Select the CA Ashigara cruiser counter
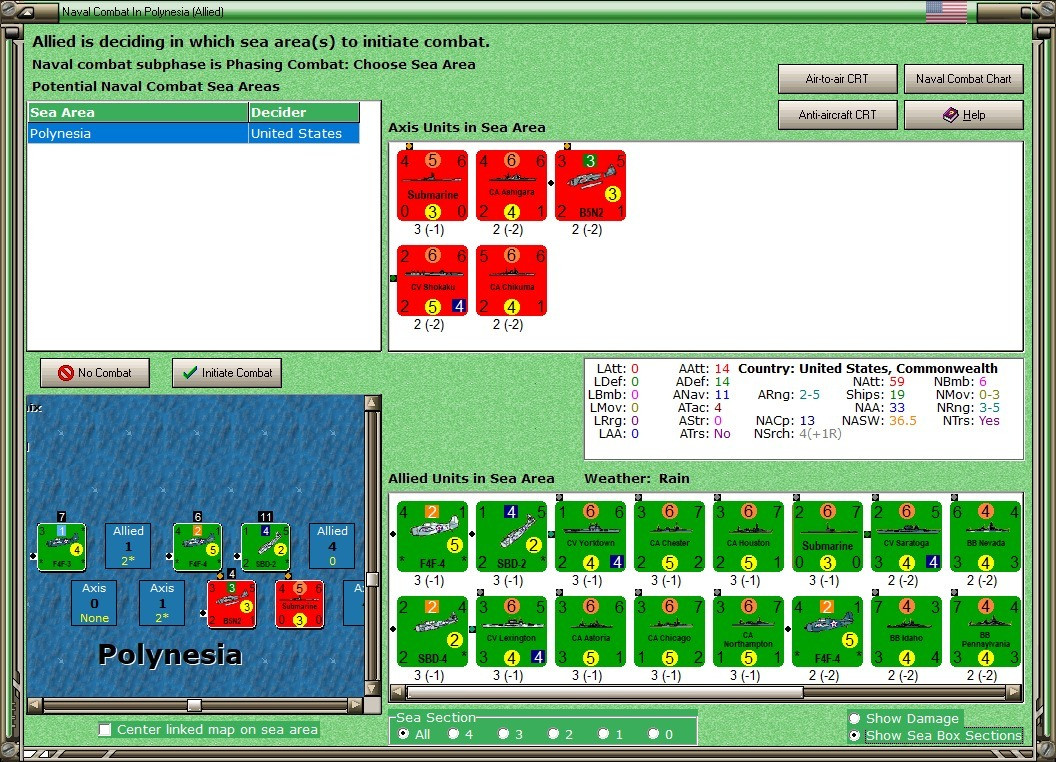1056x762 pixels. (511, 186)
